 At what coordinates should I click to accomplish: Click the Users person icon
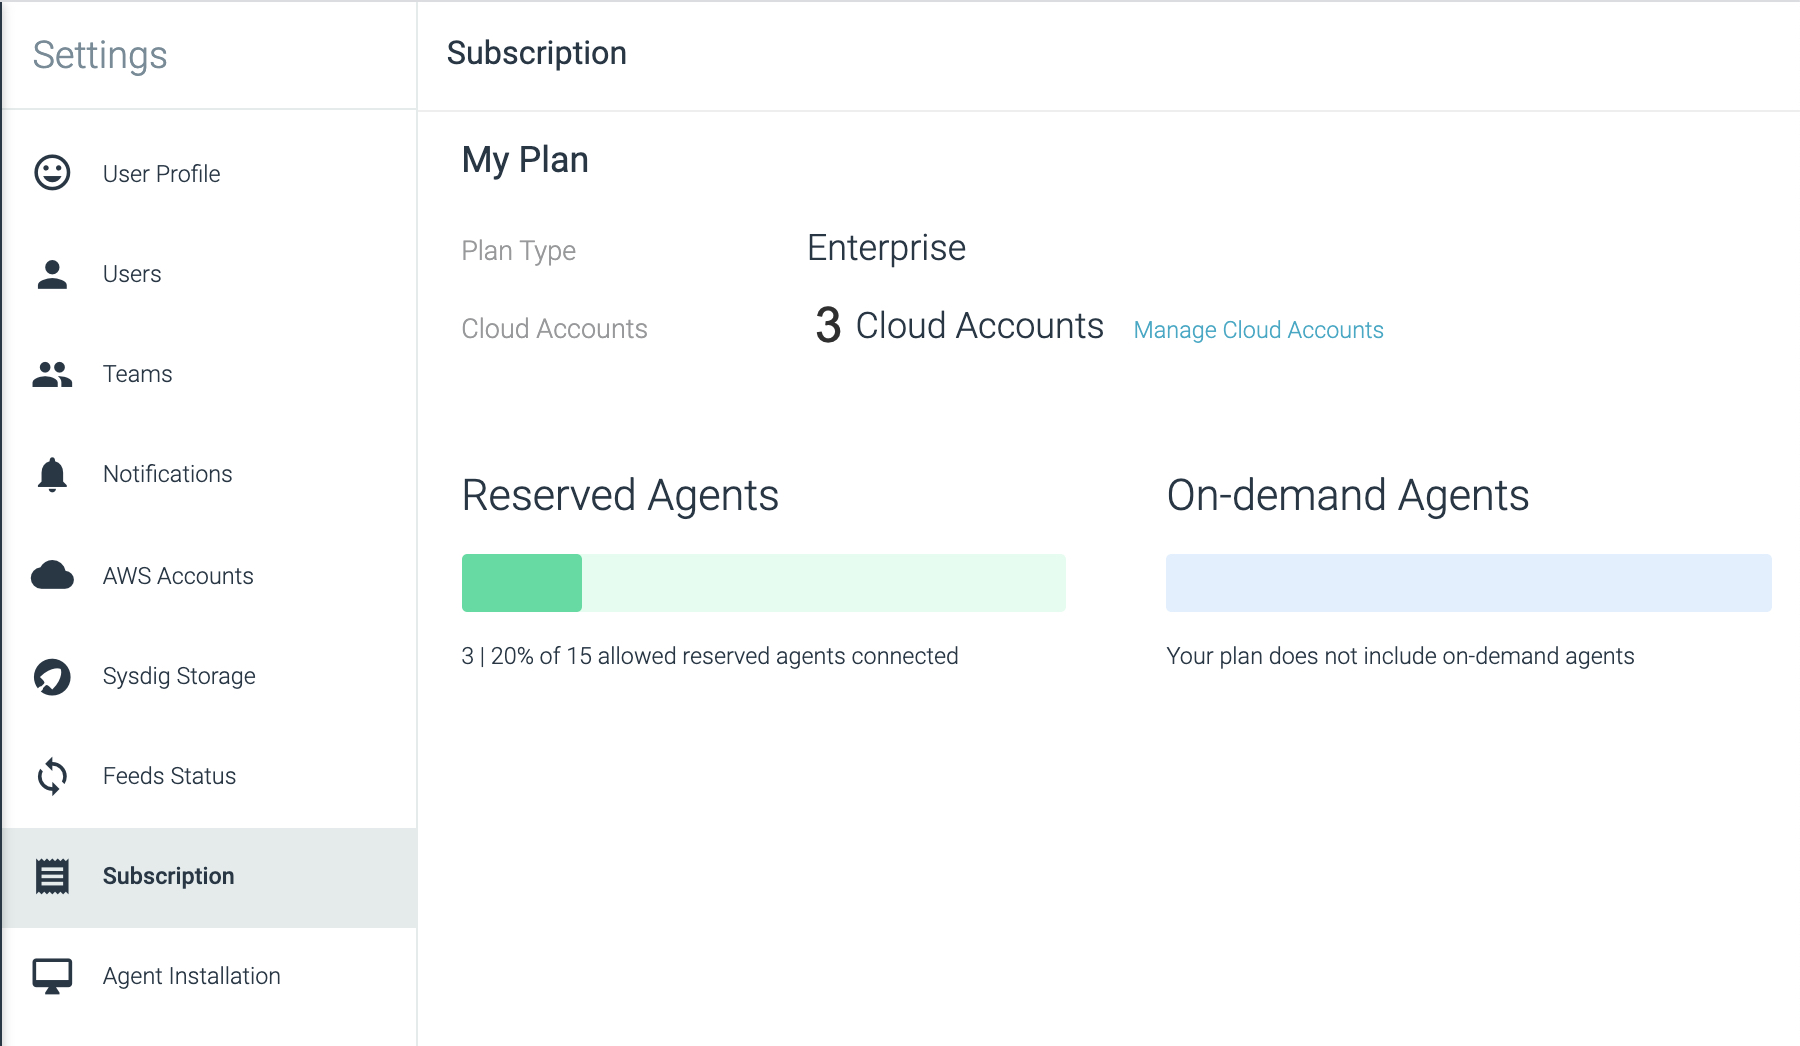click(x=52, y=274)
